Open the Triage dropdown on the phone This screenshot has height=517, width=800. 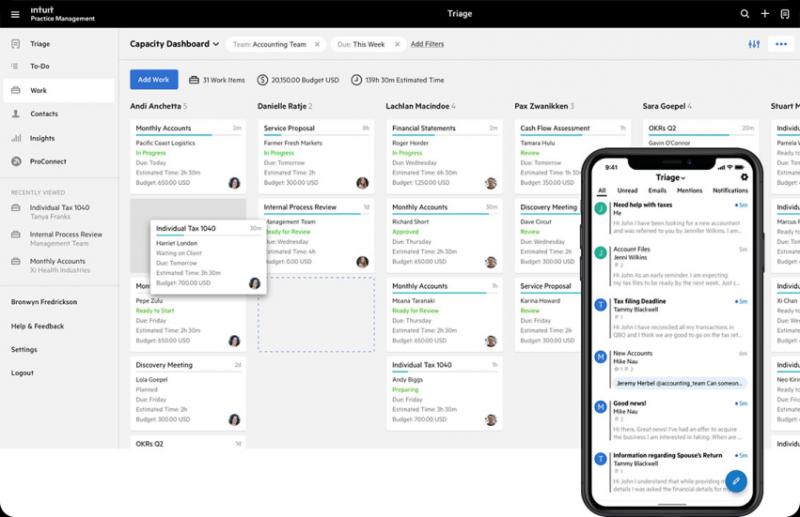point(670,177)
